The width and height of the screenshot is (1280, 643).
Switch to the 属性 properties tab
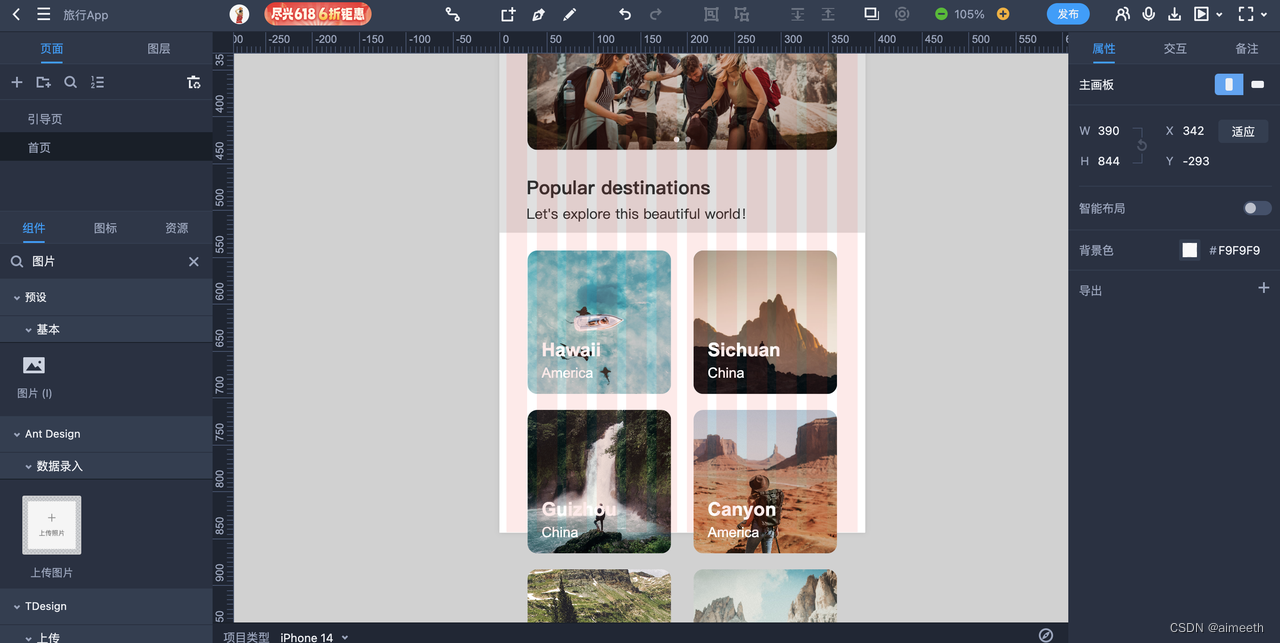click(1104, 48)
